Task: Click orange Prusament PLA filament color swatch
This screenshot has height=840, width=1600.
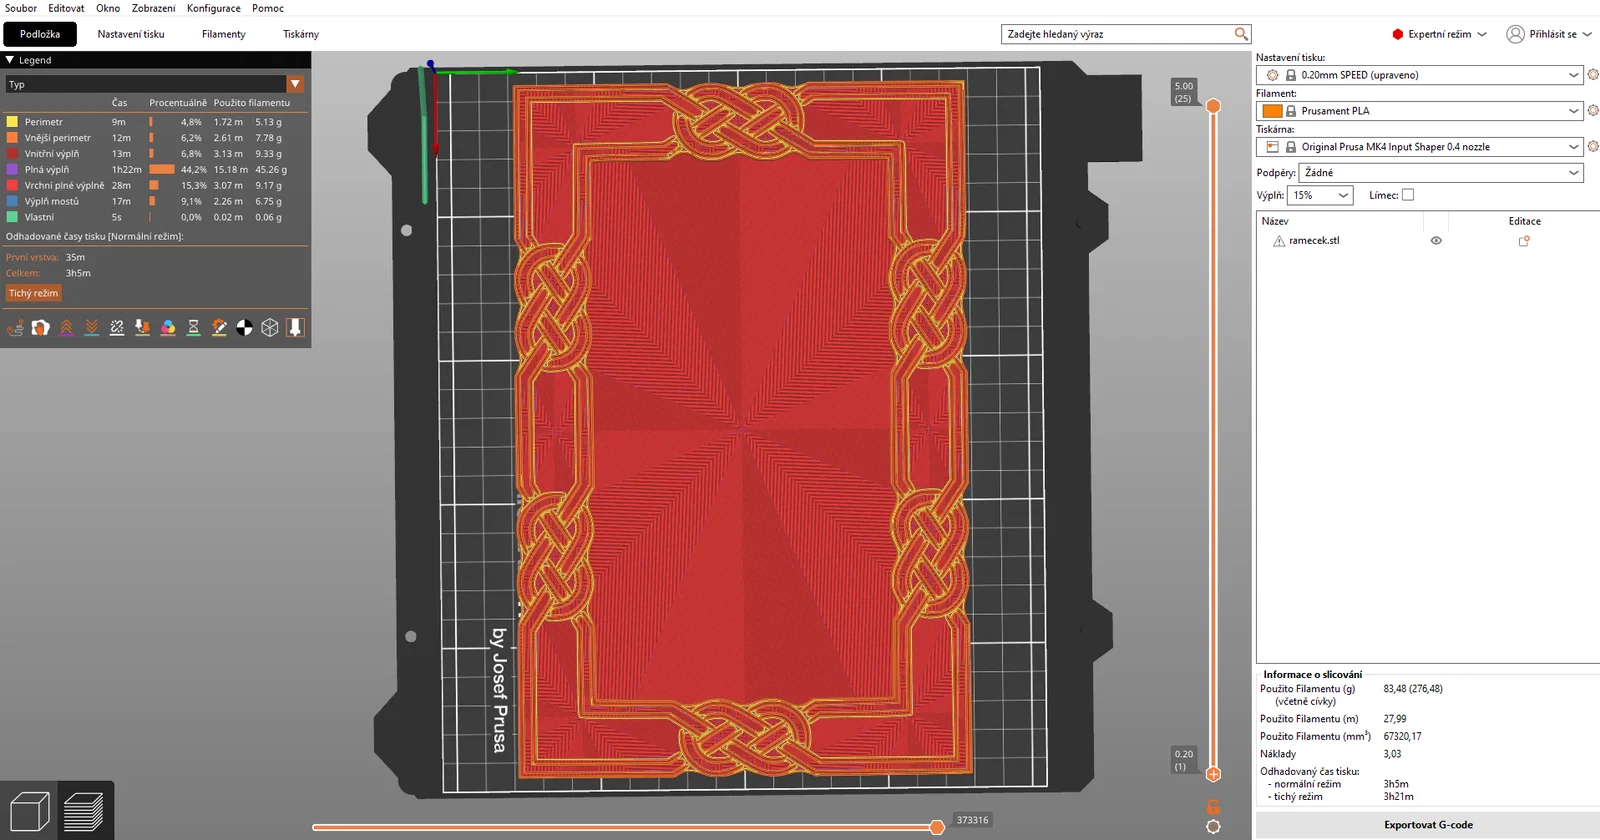Action: pos(1272,111)
